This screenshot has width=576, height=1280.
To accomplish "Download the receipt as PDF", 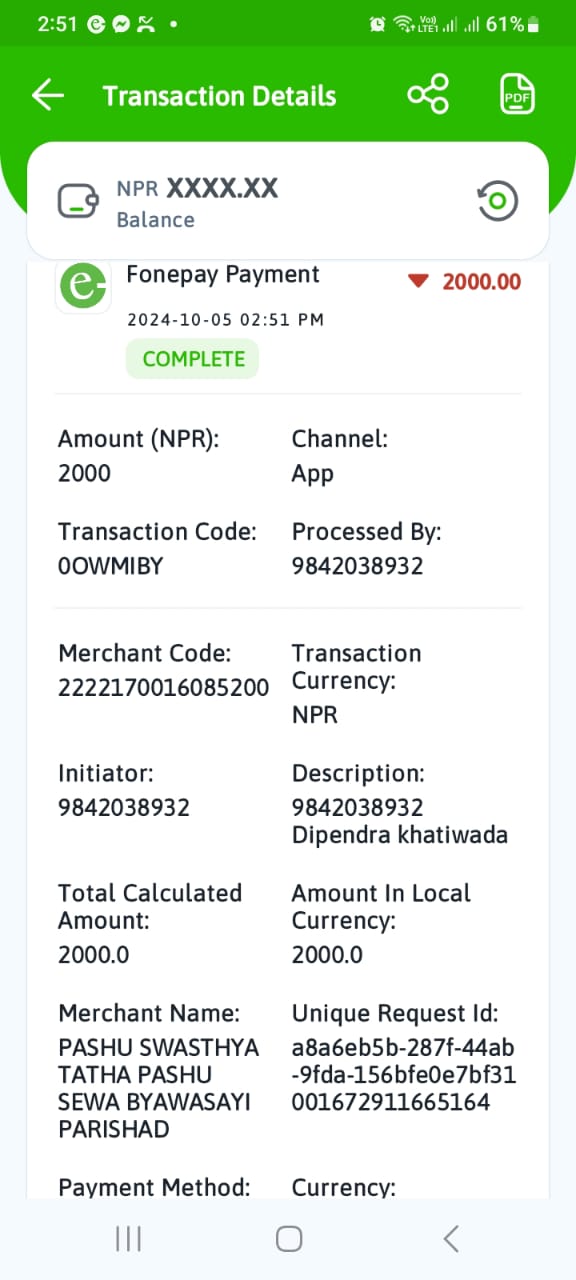I will (x=517, y=95).
